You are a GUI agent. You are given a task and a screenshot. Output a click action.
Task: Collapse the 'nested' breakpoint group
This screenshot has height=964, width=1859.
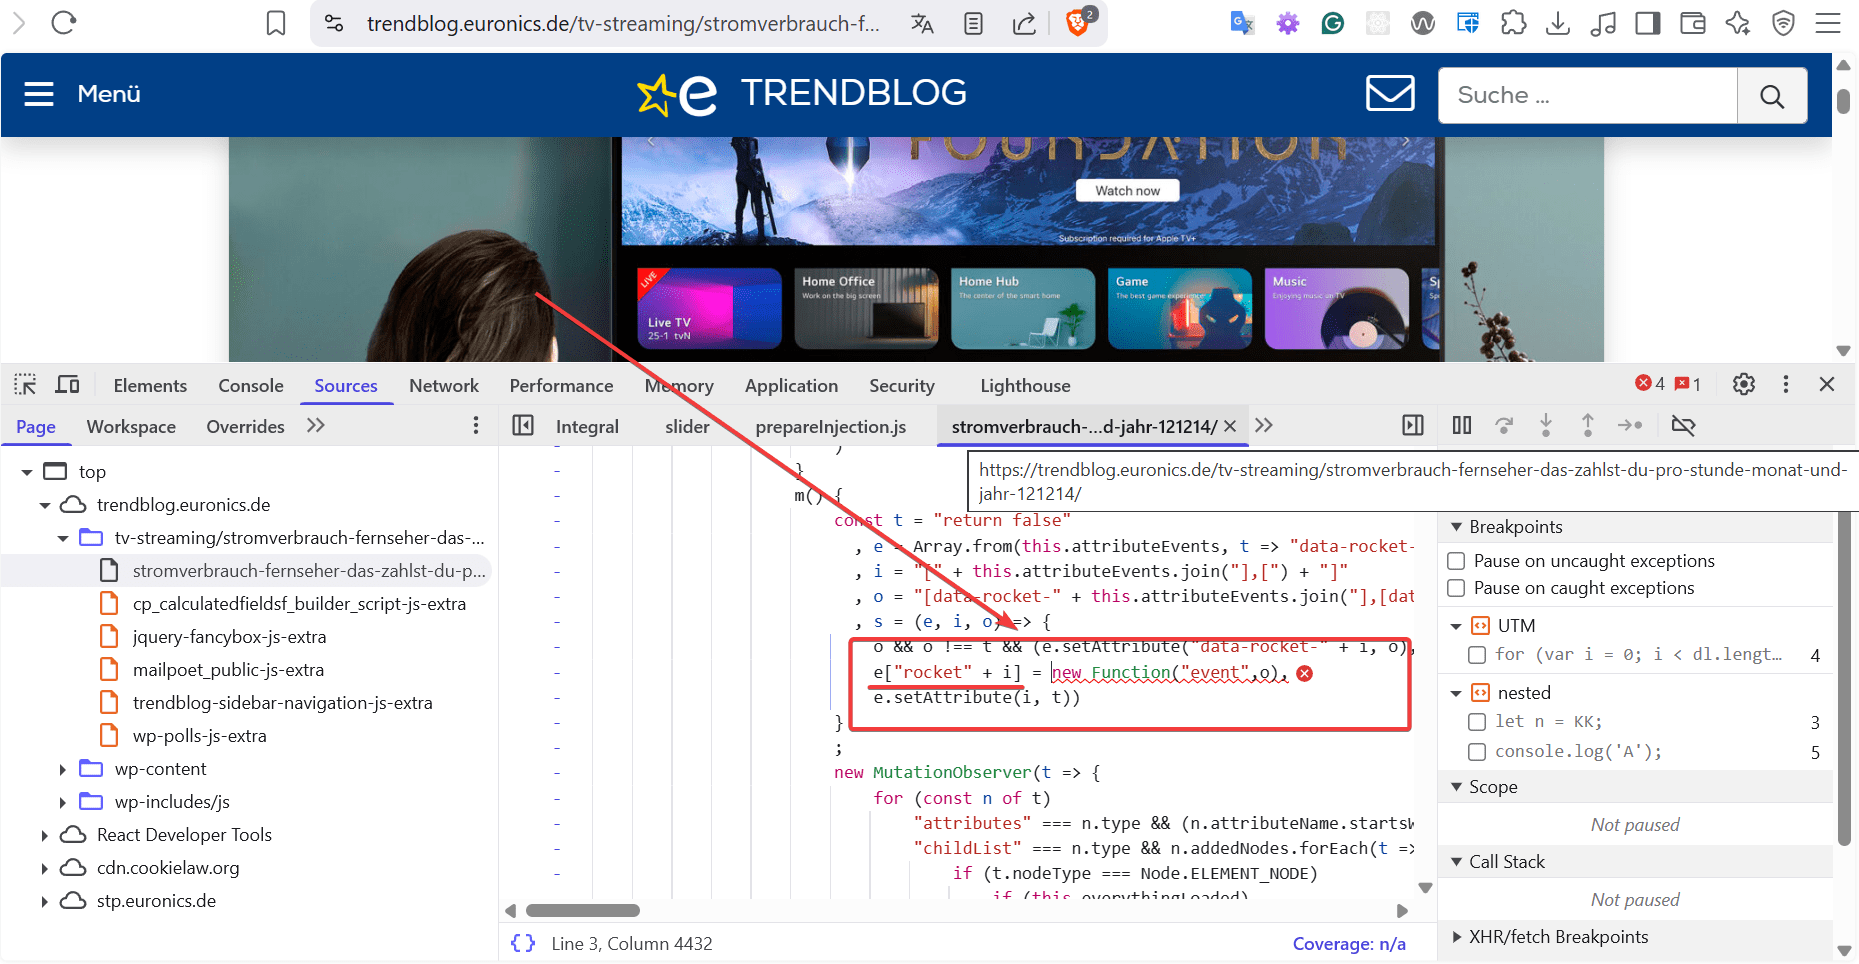pyautogui.click(x=1457, y=693)
